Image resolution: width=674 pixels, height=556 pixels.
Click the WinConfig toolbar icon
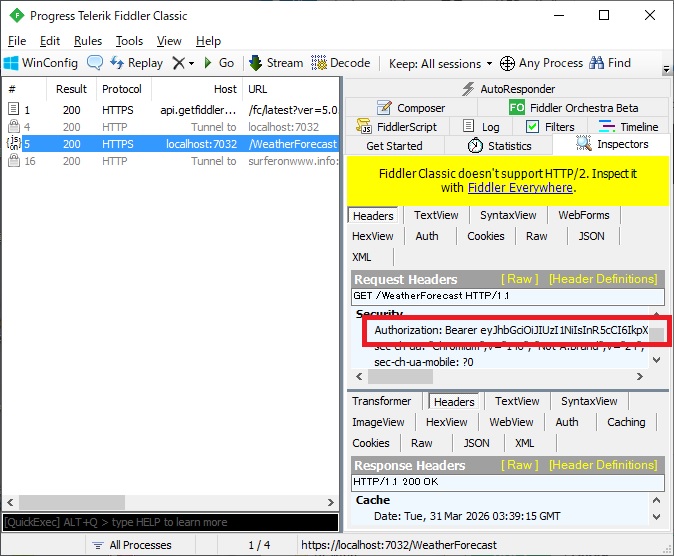click(12, 63)
